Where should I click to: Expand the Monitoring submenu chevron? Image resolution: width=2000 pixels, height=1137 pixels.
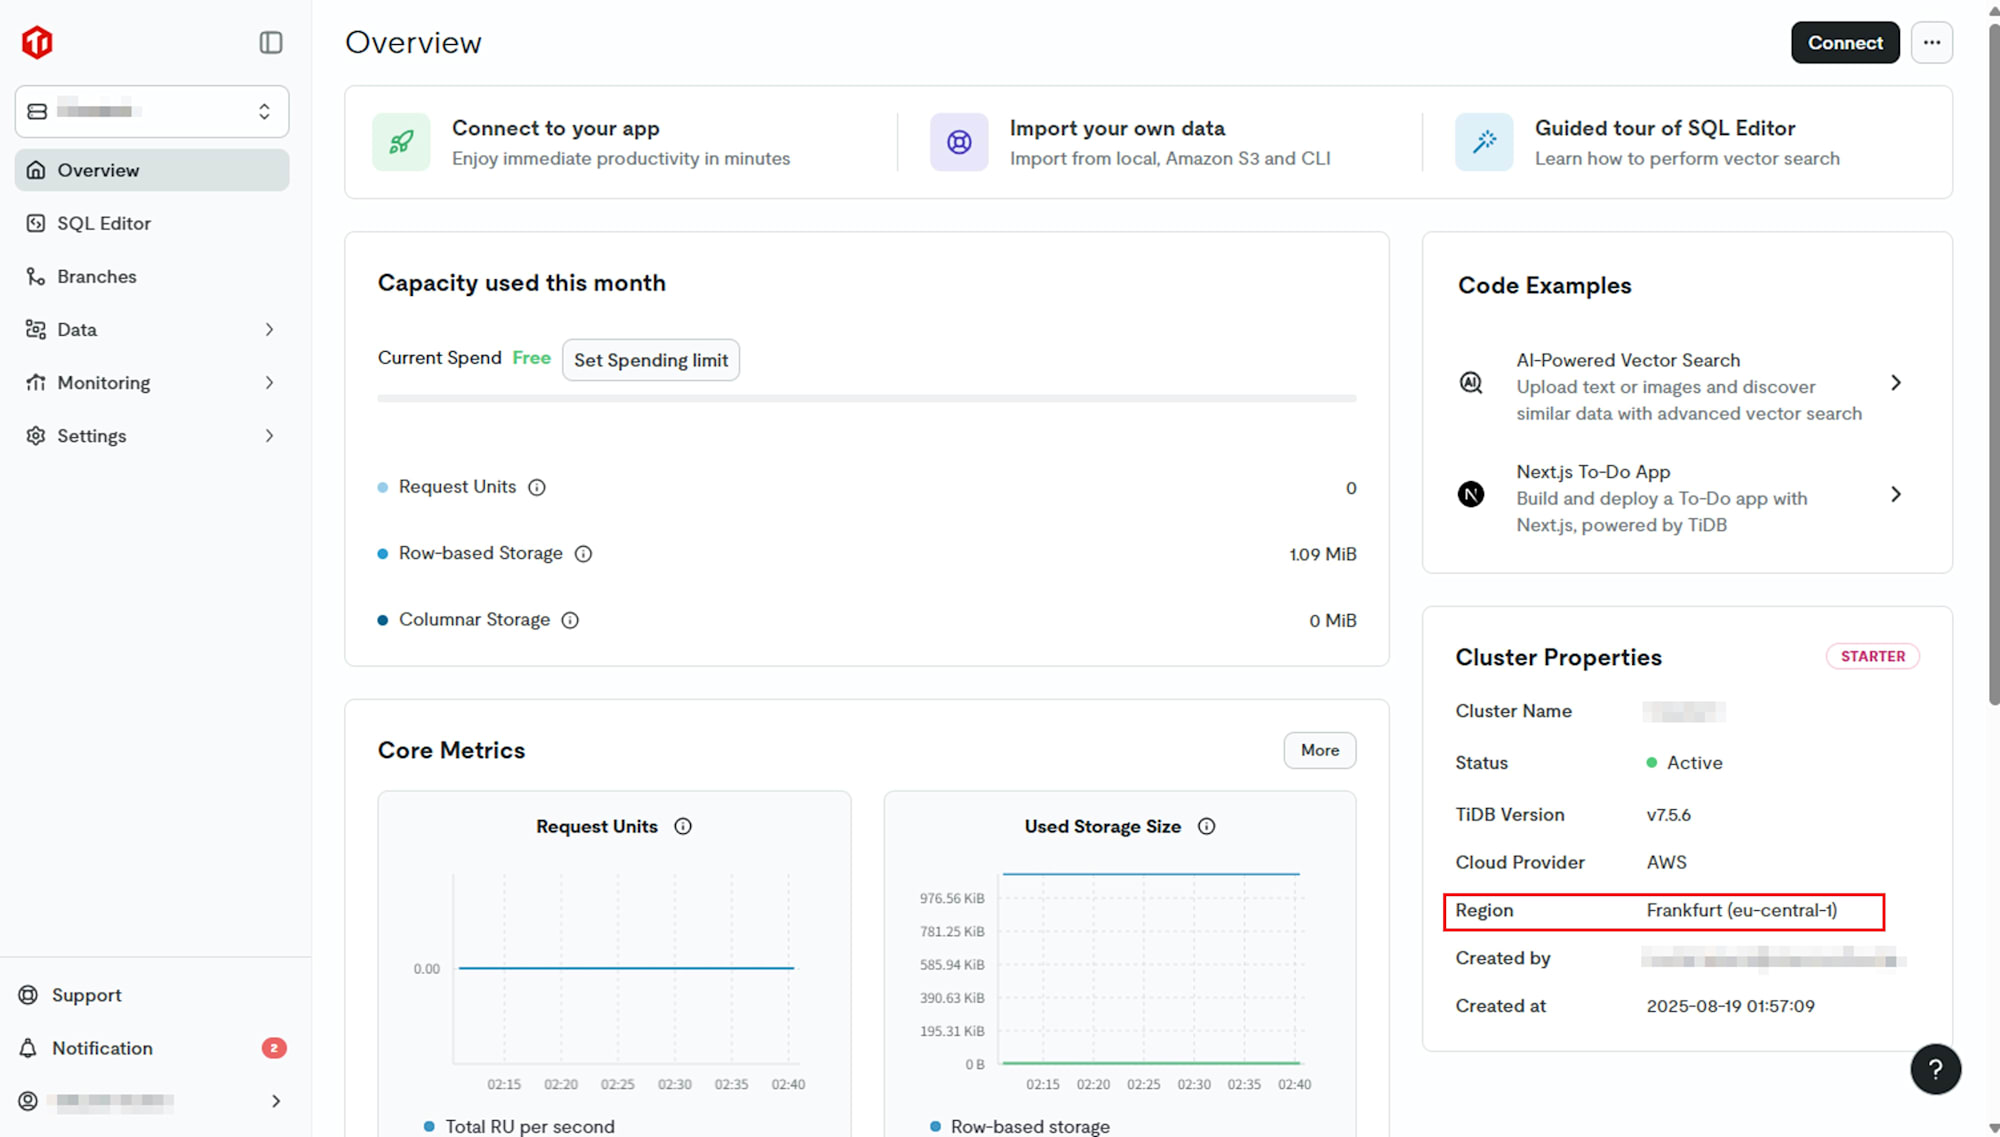(x=269, y=382)
